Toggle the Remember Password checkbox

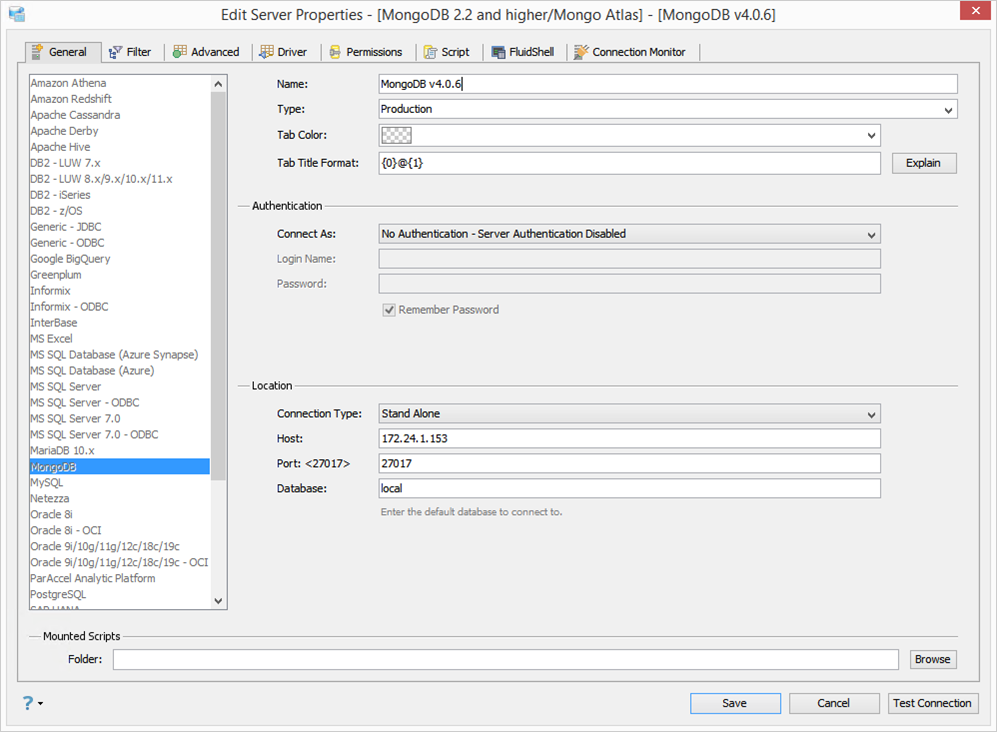[x=389, y=310]
